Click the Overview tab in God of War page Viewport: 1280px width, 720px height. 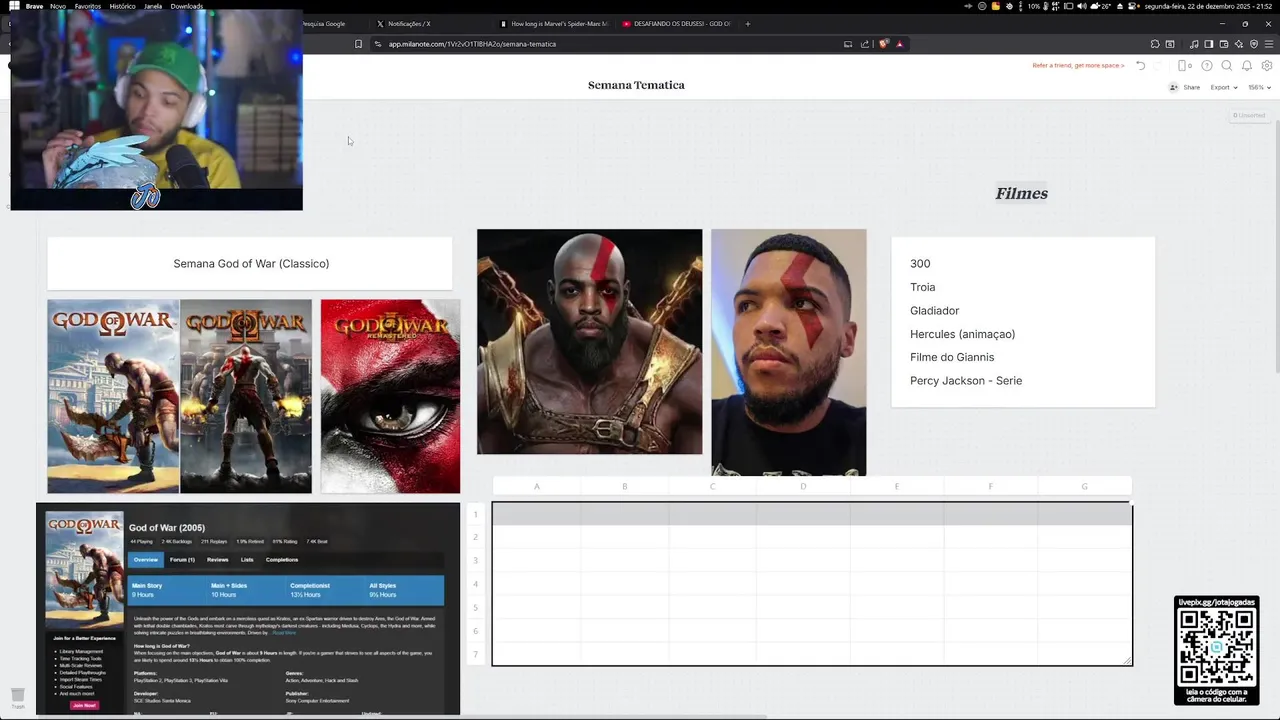coord(146,560)
